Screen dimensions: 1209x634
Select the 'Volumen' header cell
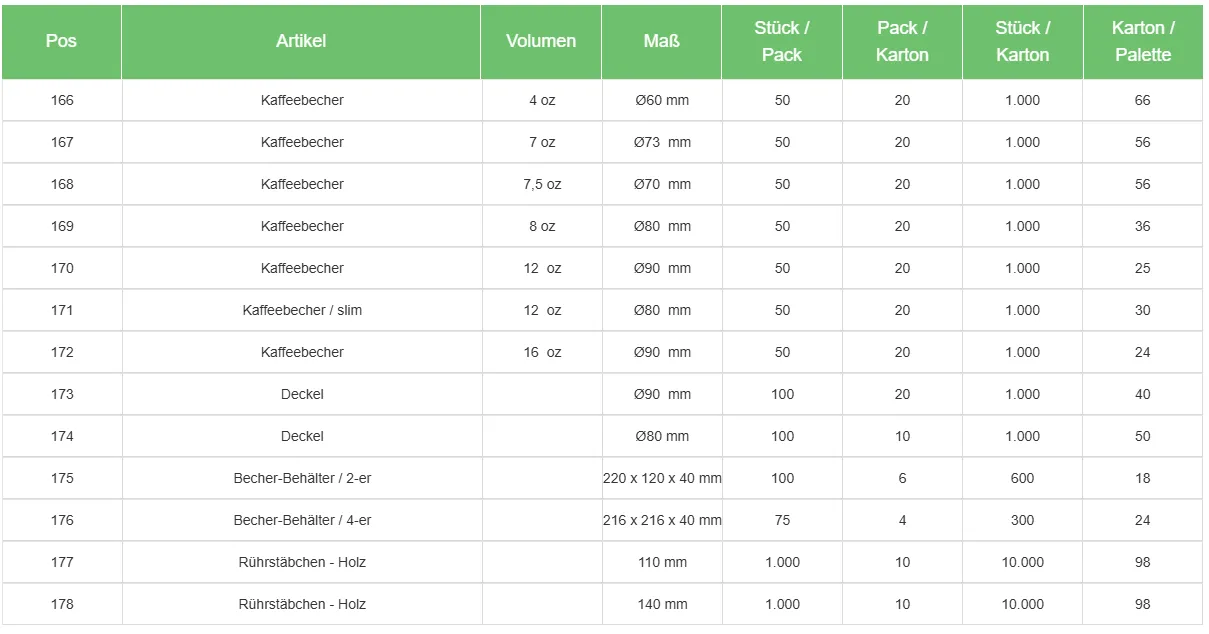pyautogui.click(x=541, y=41)
